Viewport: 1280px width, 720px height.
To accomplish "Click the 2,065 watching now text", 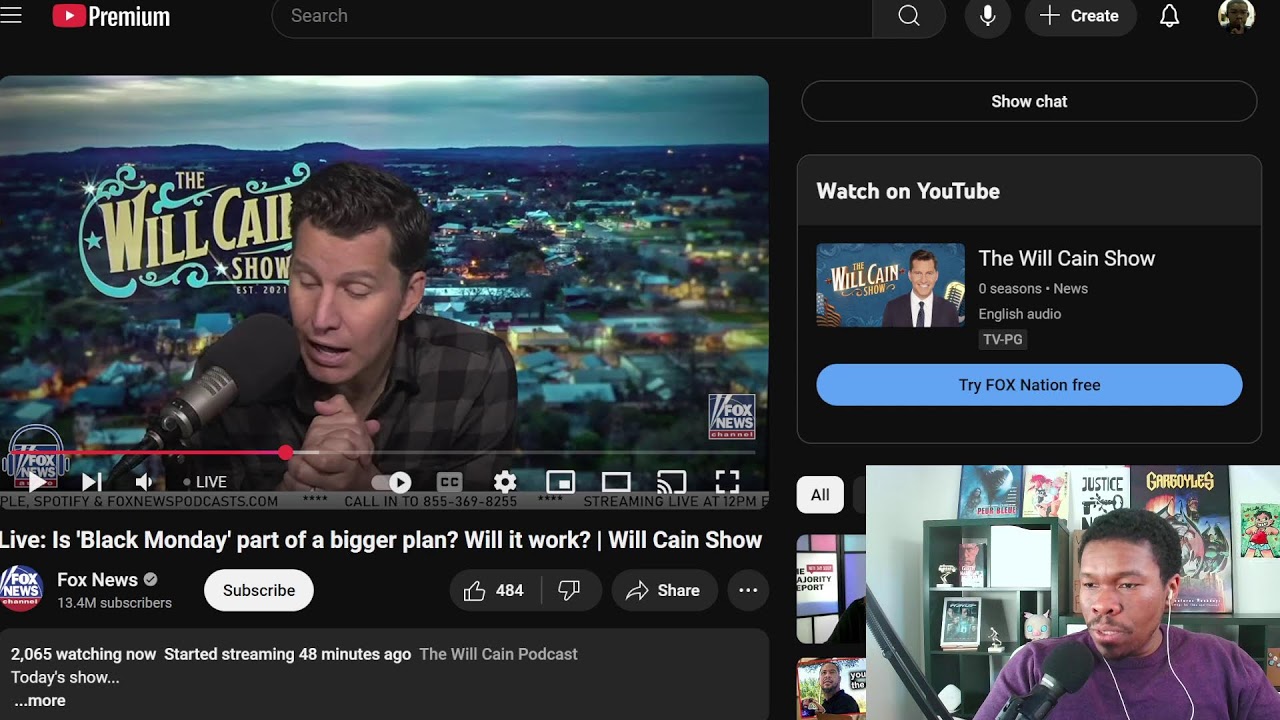I will click(83, 654).
